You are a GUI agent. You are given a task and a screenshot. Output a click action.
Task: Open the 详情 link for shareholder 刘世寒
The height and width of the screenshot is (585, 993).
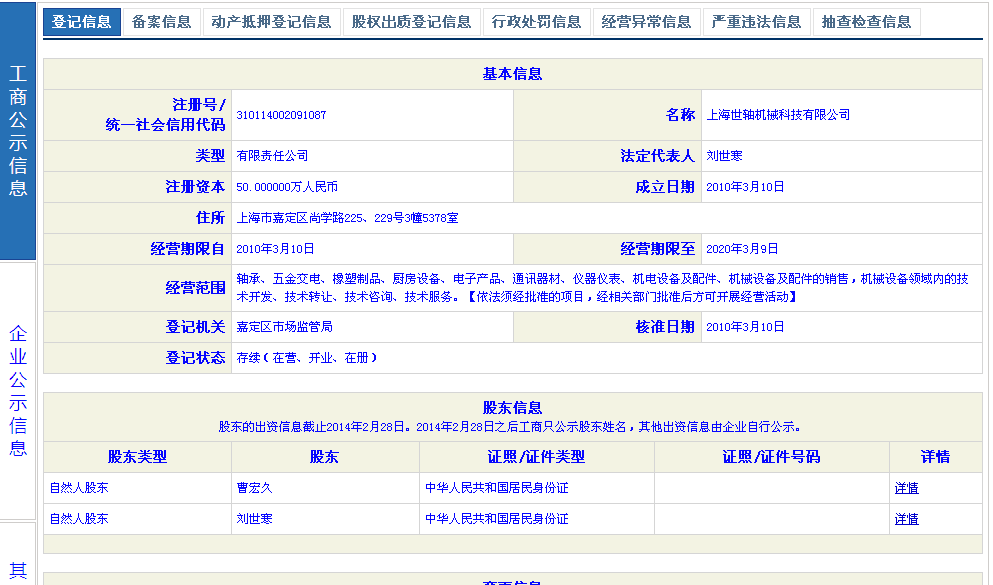(x=906, y=519)
